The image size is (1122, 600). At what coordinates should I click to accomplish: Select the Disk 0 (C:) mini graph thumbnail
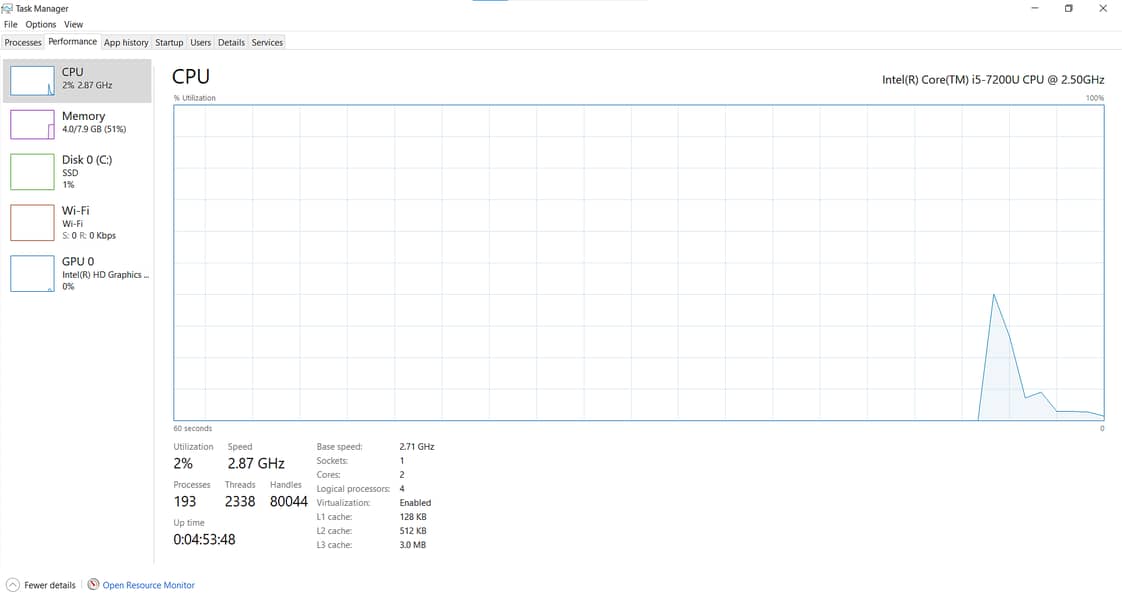(x=32, y=172)
